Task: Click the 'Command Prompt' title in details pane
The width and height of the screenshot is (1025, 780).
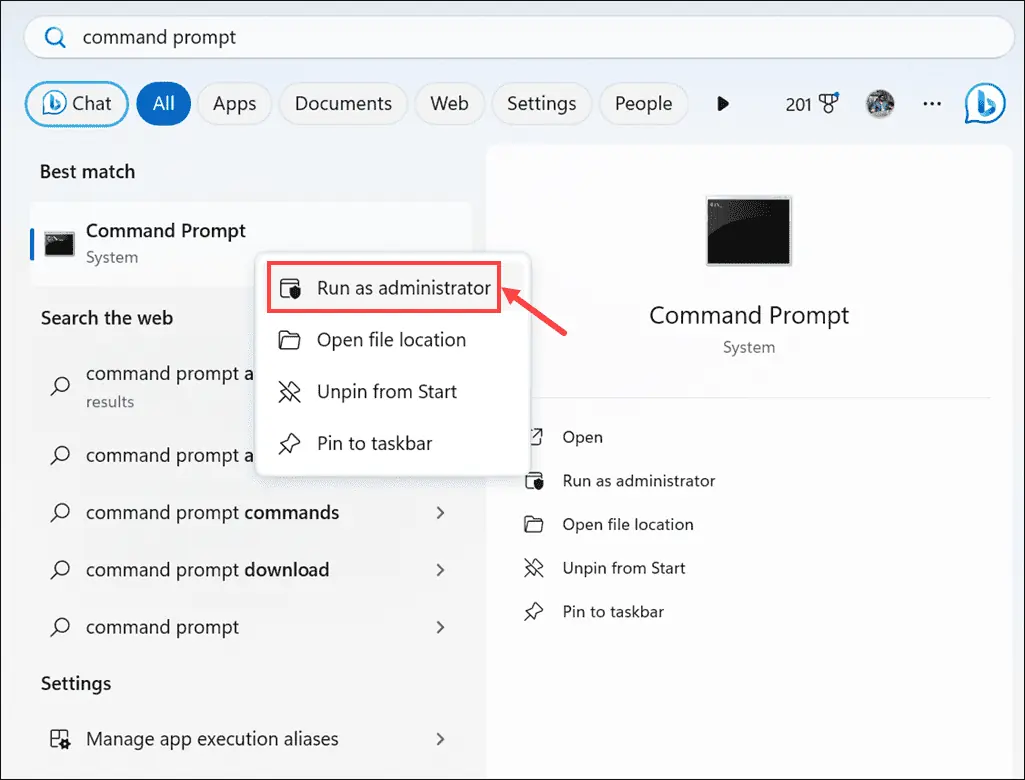Action: (x=748, y=316)
